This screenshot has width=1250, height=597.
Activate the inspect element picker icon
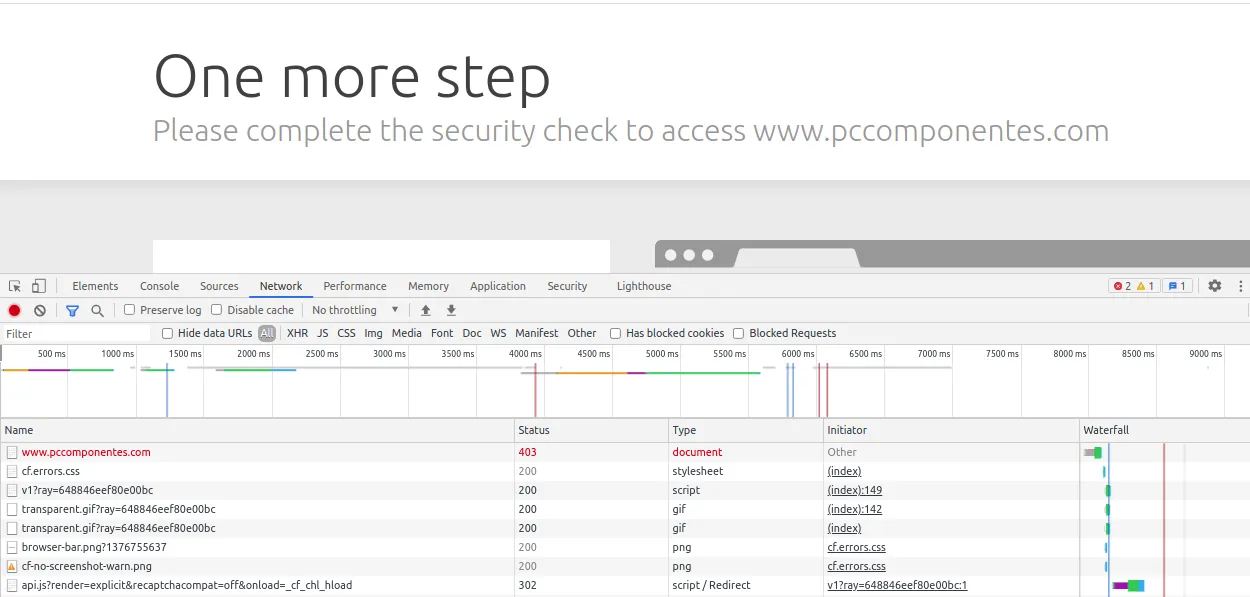click(x=15, y=286)
